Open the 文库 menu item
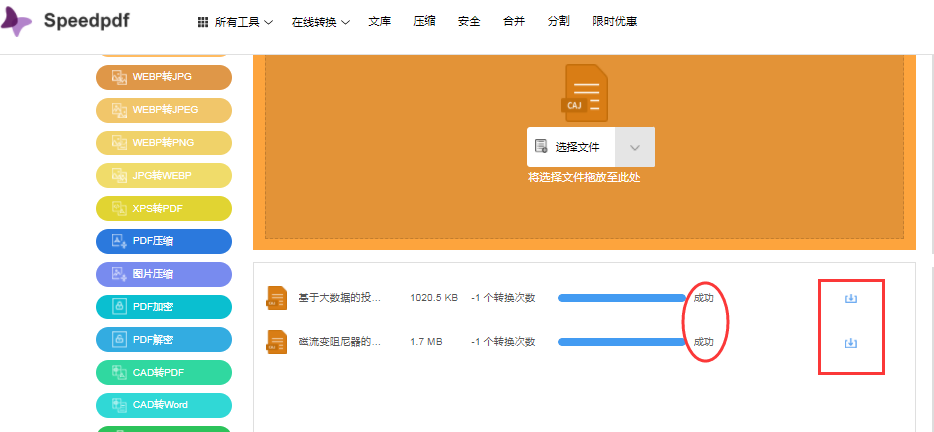Screen dimensions: 934x432 pos(379,21)
